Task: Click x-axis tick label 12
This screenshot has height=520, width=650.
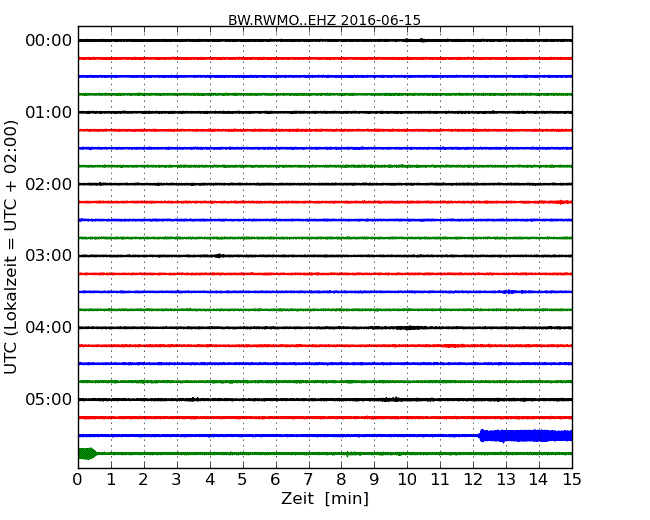Action: pos(473,480)
